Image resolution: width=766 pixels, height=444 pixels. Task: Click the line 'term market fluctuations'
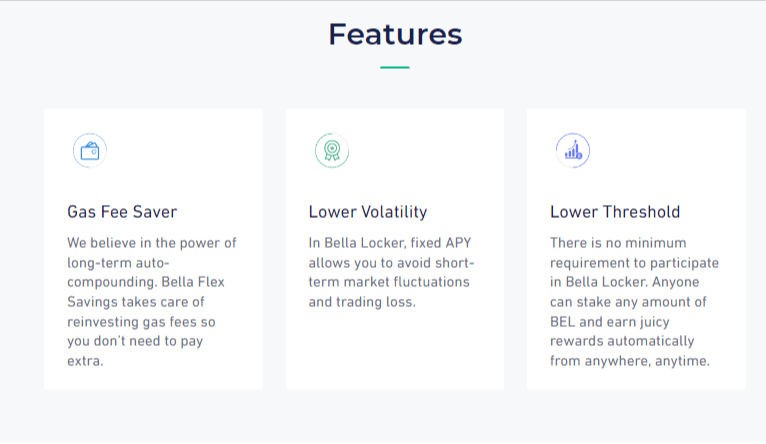coord(389,282)
